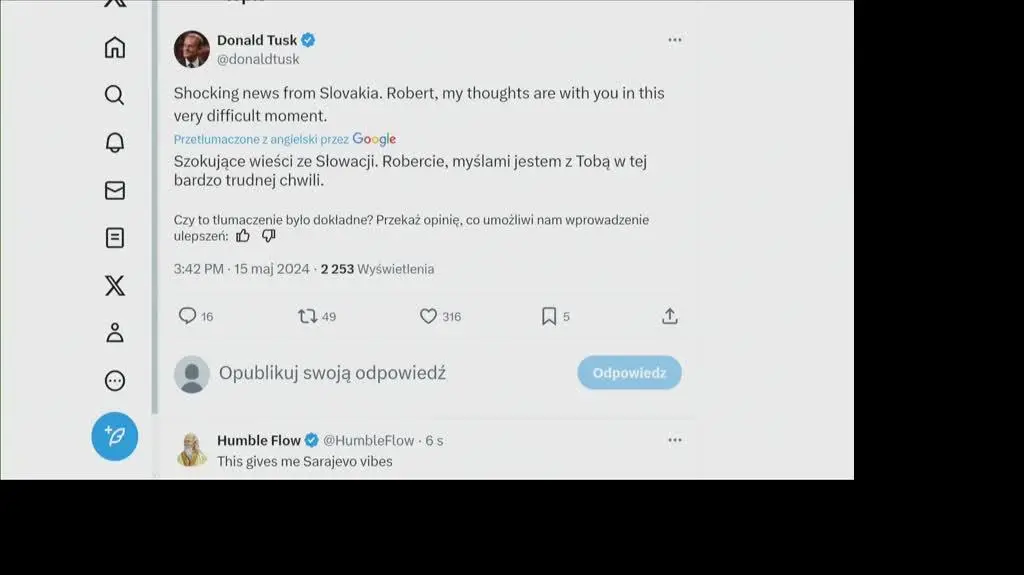The width and height of the screenshot is (1024, 575).
Task: Open three-dot menu on Humble Flow's reply
Action: tap(675, 440)
